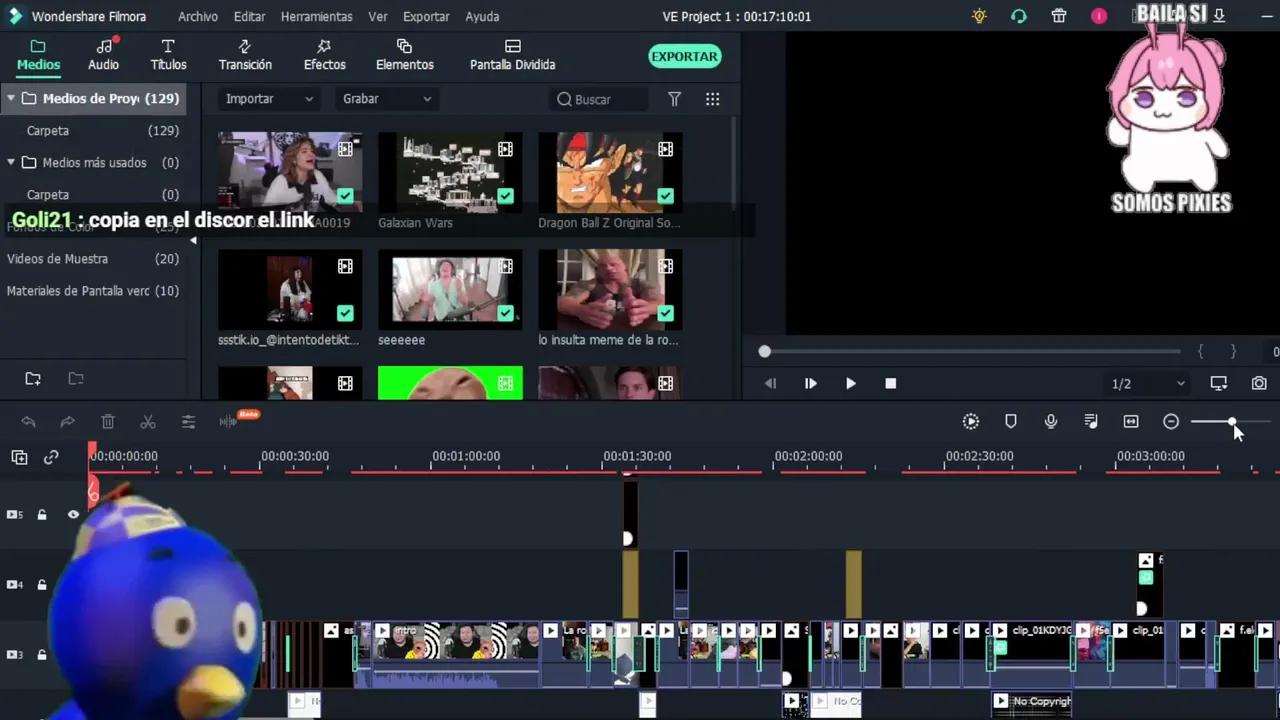Image resolution: width=1280 pixels, height=720 pixels.
Task: Click the microphone voiceover icon
Action: pos(1050,422)
